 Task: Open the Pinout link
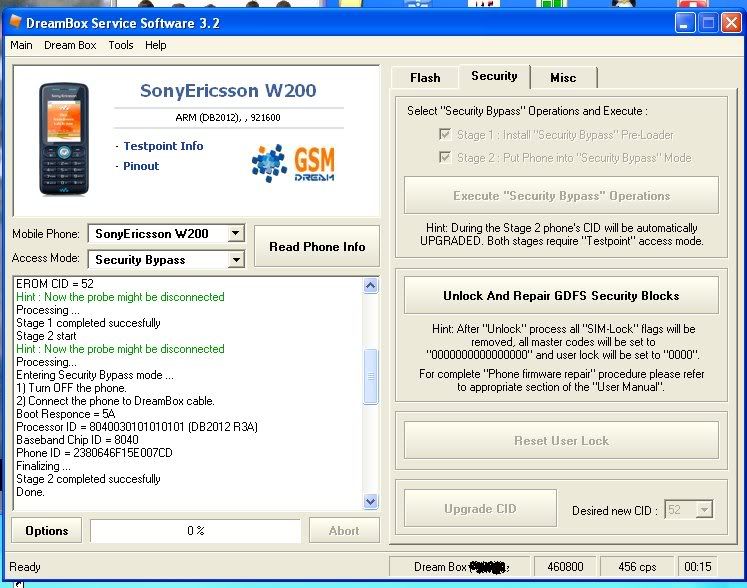click(x=141, y=166)
